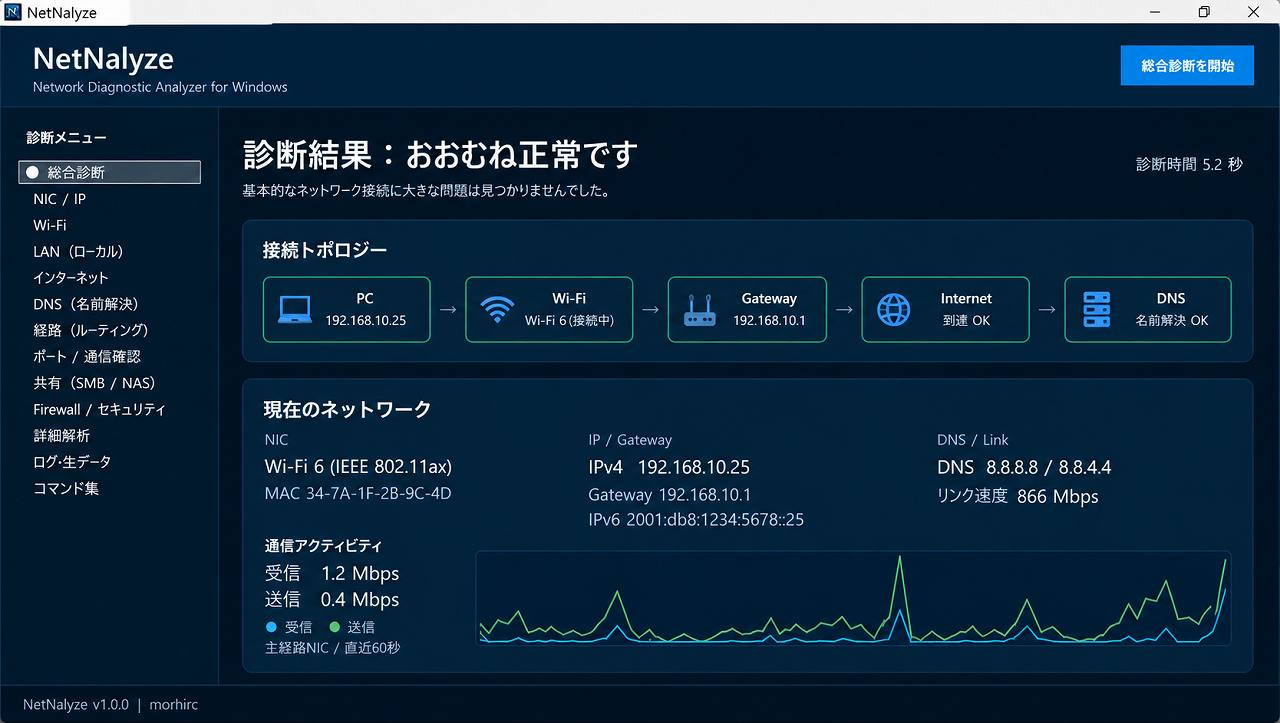This screenshot has height=723, width=1280.
Task: Click the IPv4 192.168.10.25 value
Action: click(669, 467)
